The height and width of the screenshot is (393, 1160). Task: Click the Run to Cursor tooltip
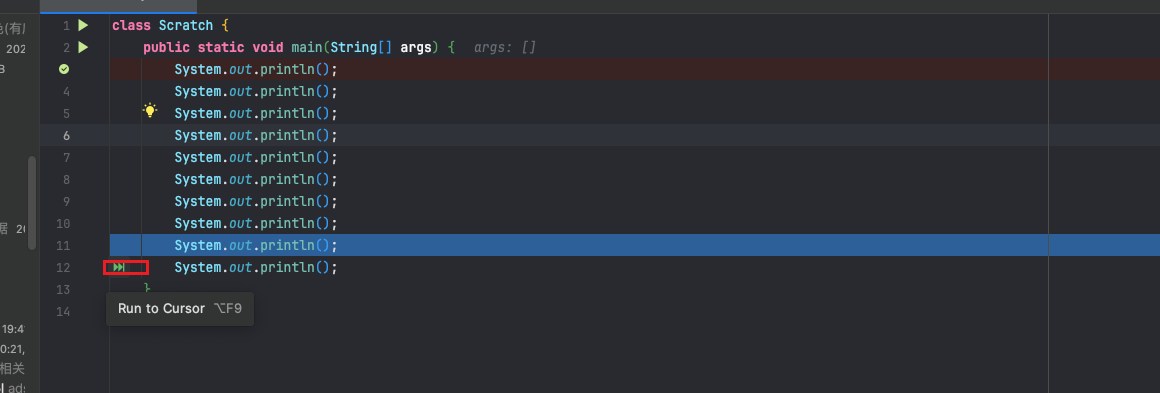(x=180, y=309)
